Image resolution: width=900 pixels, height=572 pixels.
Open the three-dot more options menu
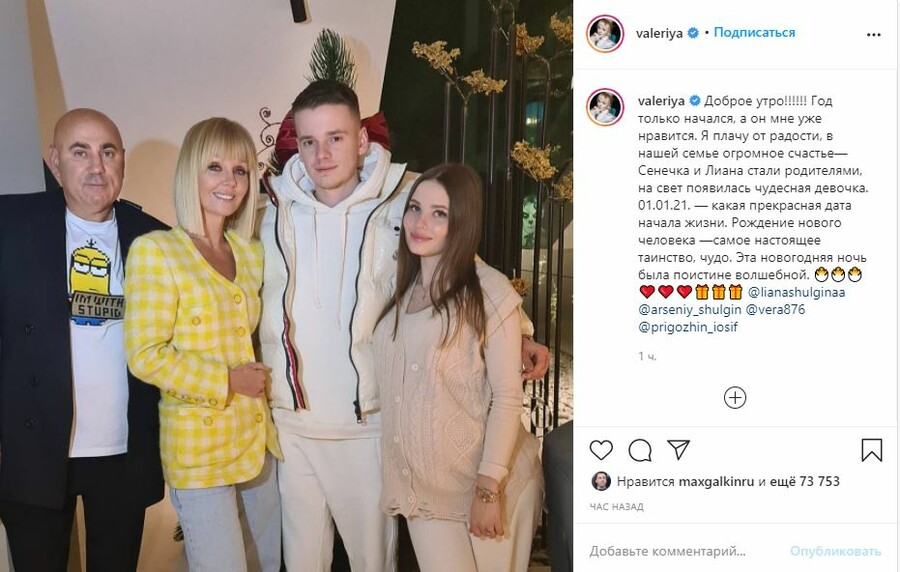874,34
